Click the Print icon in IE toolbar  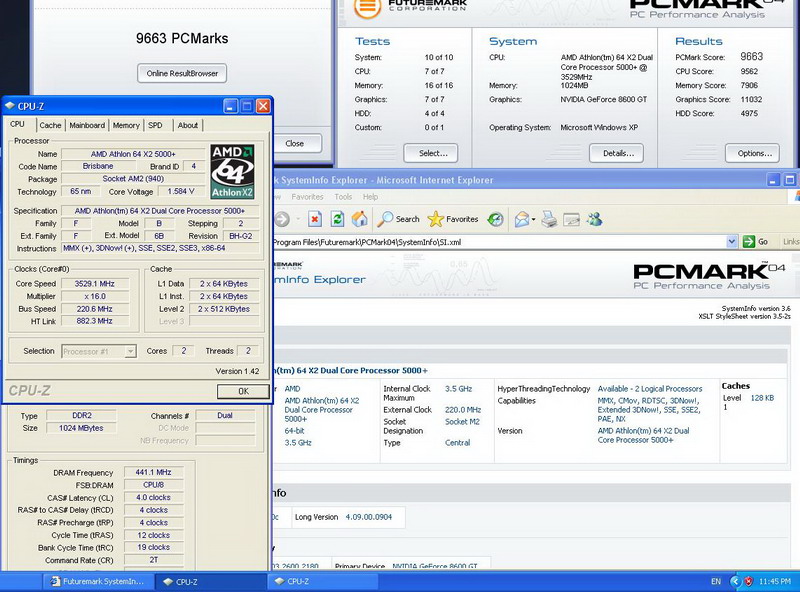click(549, 219)
